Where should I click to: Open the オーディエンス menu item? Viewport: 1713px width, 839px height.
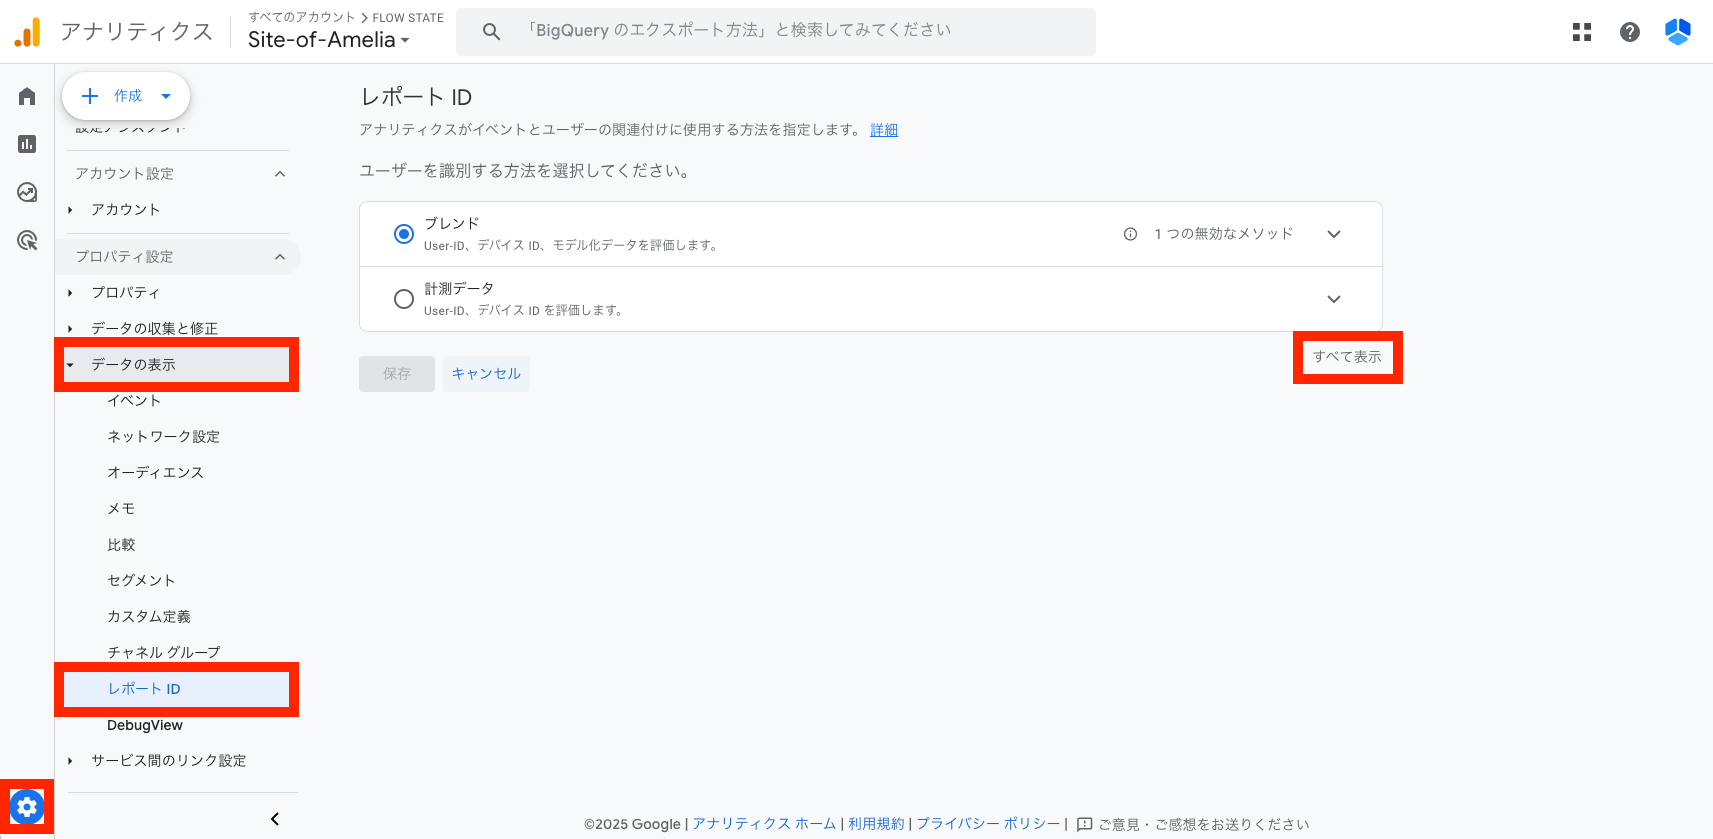point(155,472)
